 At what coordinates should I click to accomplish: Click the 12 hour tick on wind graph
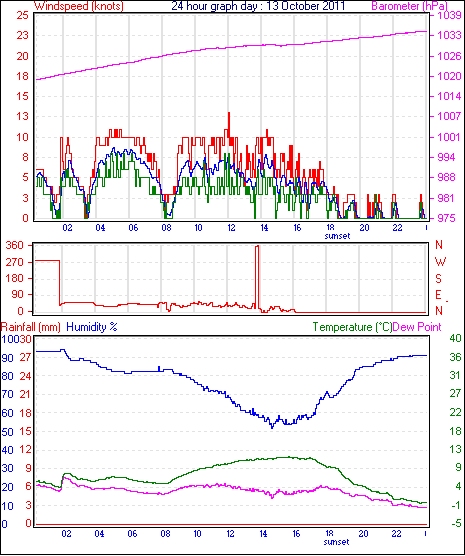(231, 227)
